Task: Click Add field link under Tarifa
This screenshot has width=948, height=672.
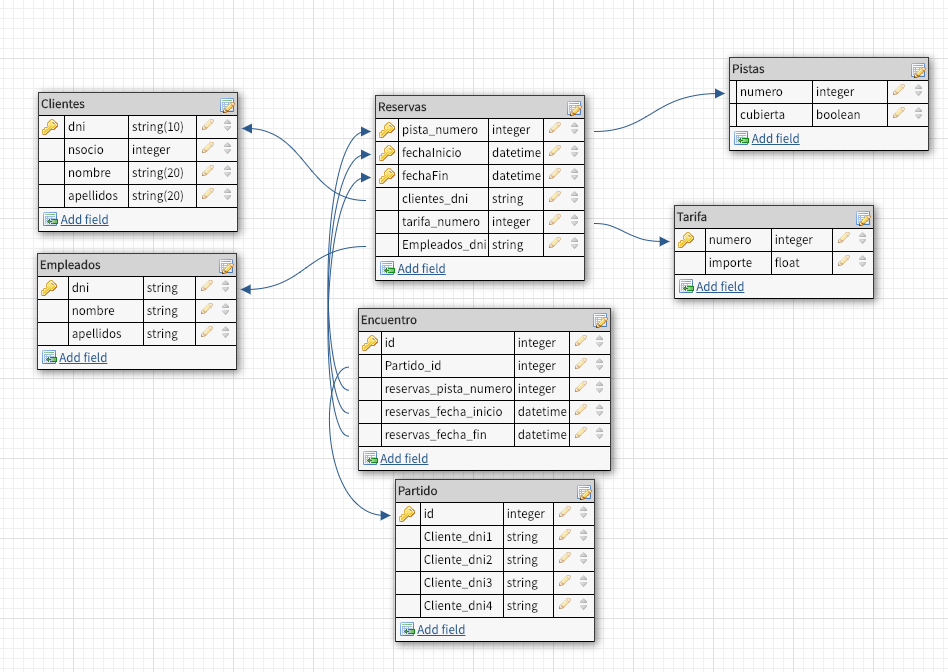Action: 720,286
